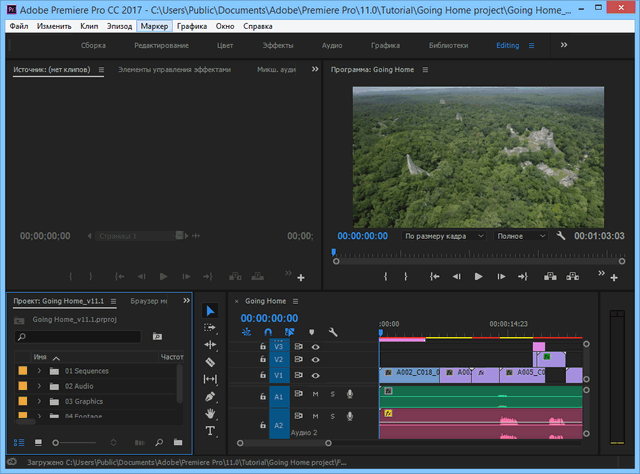The image size is (640, 474).
Task: Select the Hand tool
Action: coord(210,414)
